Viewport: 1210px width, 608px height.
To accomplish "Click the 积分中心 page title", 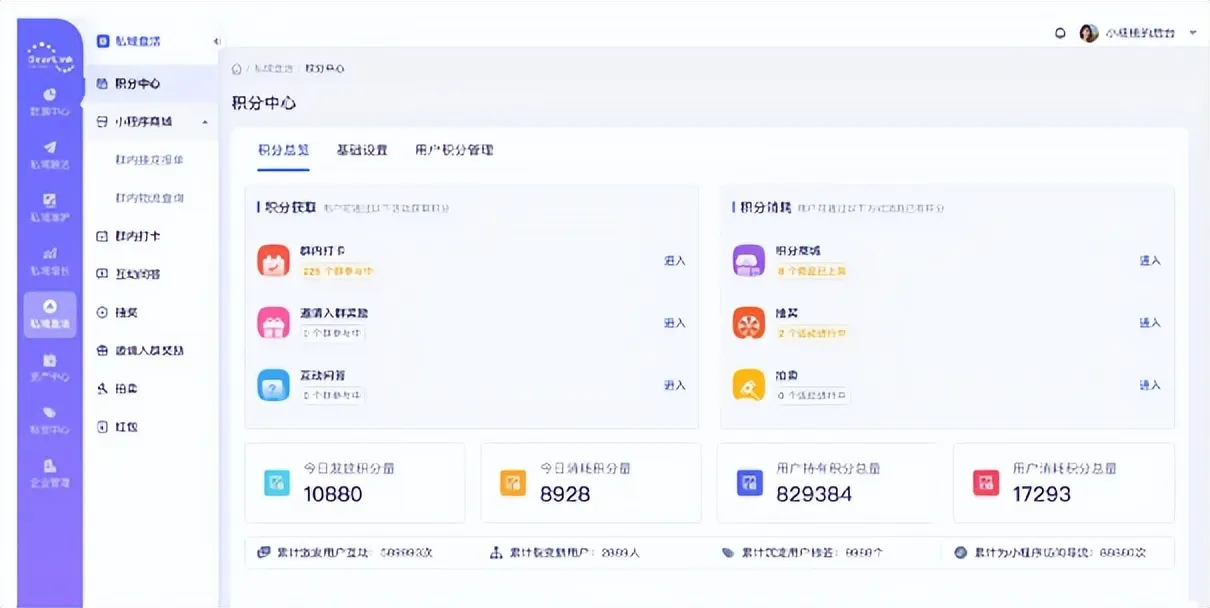I will click(x=264, y=103).
